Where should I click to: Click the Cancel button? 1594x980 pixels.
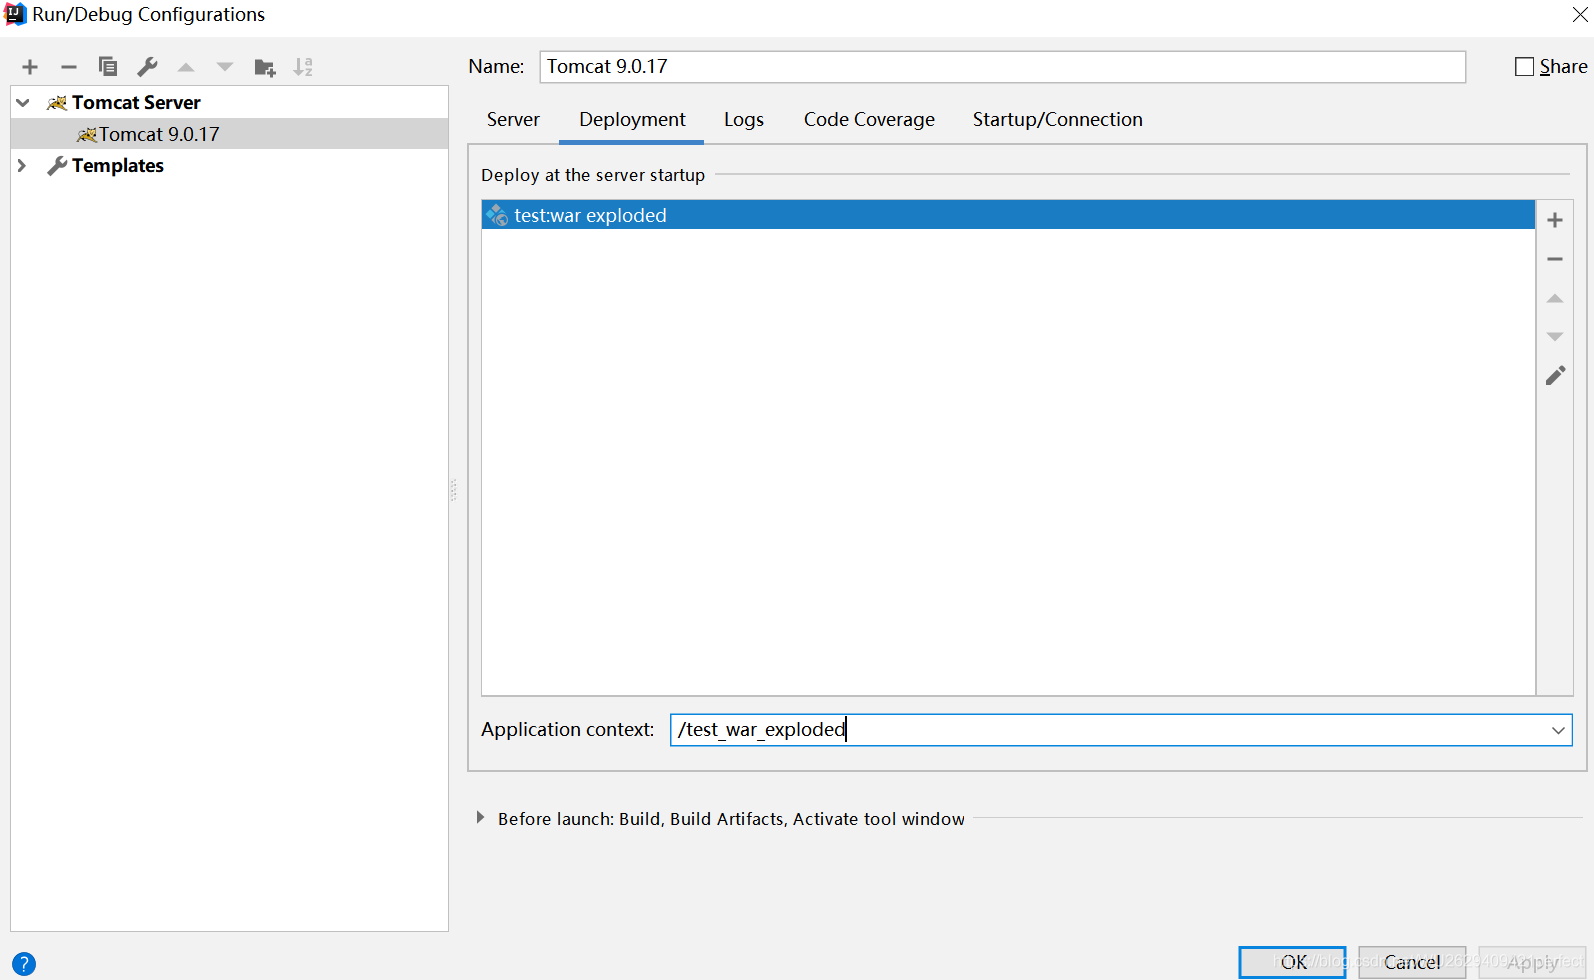click(1412, 962)
